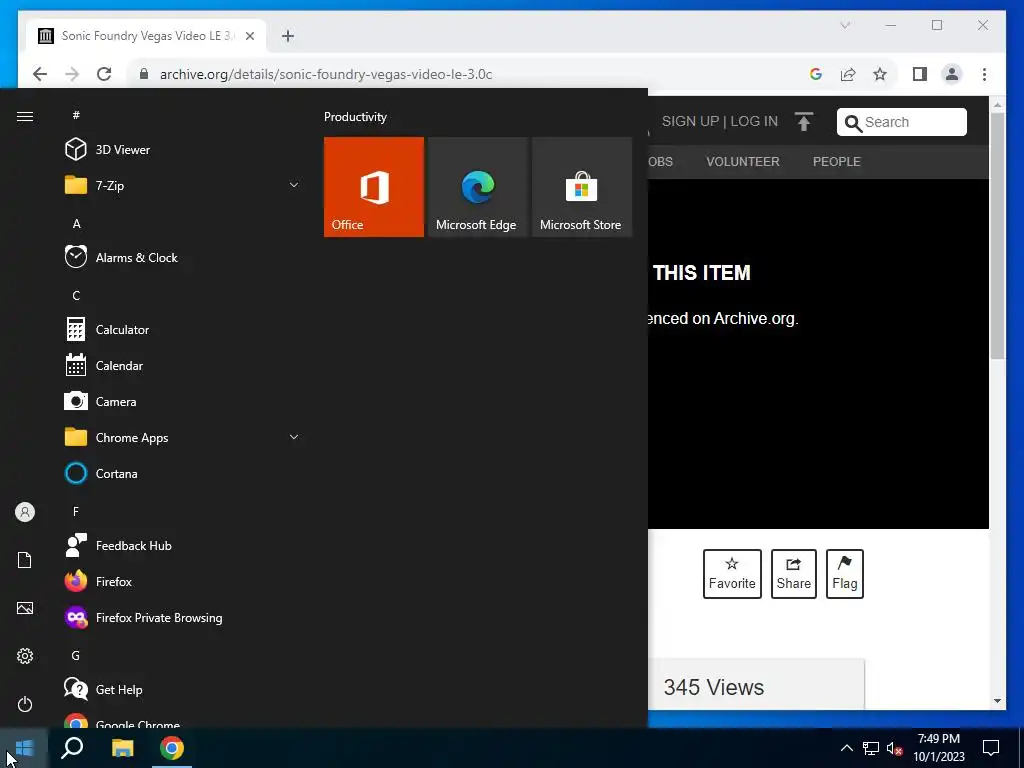Open Chrome profile avatar
The image size is (1024, 768).
[x=952, y=74]
